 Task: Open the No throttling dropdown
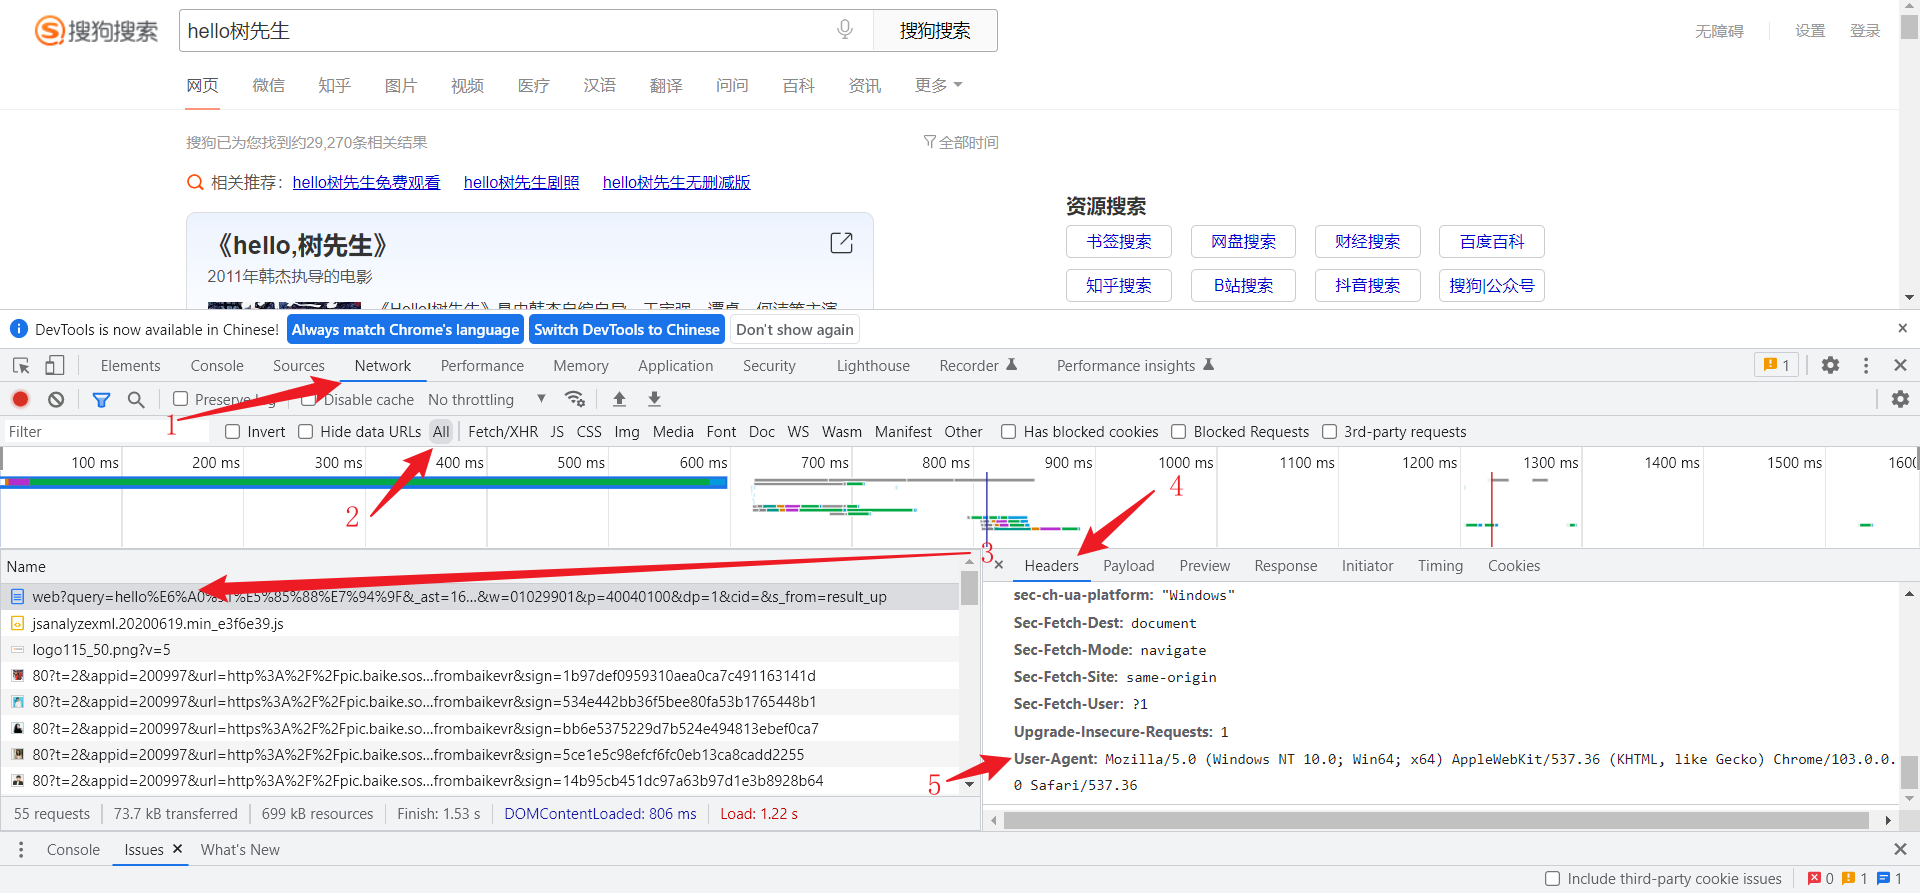point(487,399)
